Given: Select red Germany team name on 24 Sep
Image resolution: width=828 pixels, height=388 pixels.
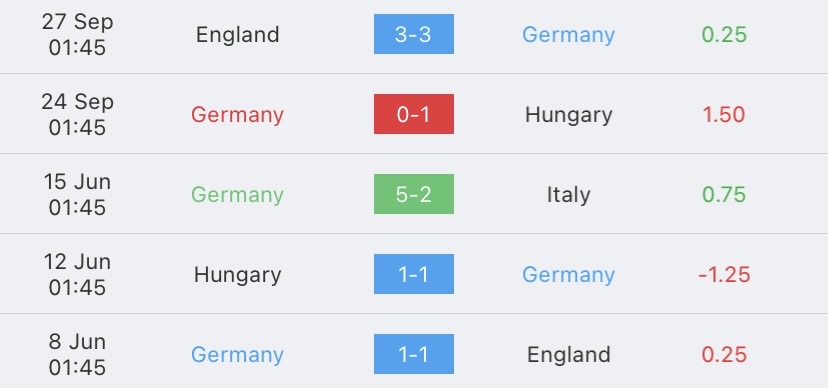Looking at the screenshot, I should 238,115.
